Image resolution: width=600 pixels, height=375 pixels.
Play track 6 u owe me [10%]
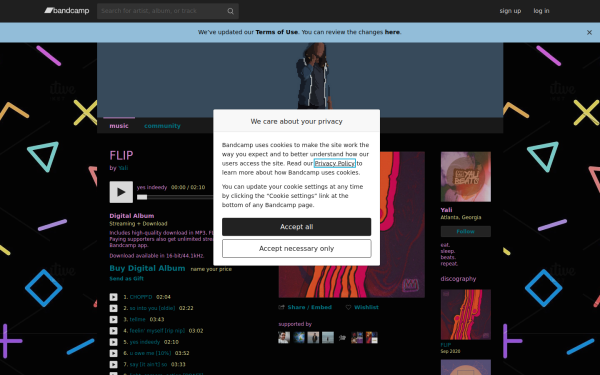point(114,353)
